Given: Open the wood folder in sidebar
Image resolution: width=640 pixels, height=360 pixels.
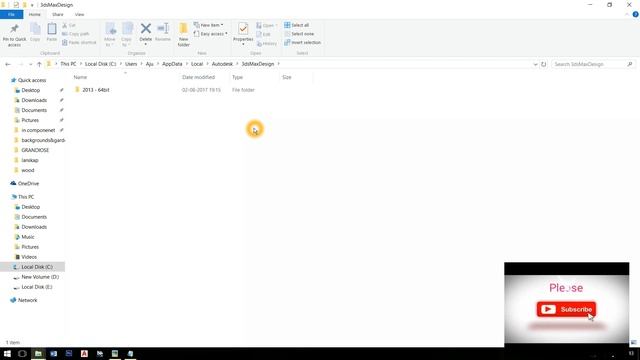Looking at the screenshot, I should pyautogui.click(x=28, y=170).
